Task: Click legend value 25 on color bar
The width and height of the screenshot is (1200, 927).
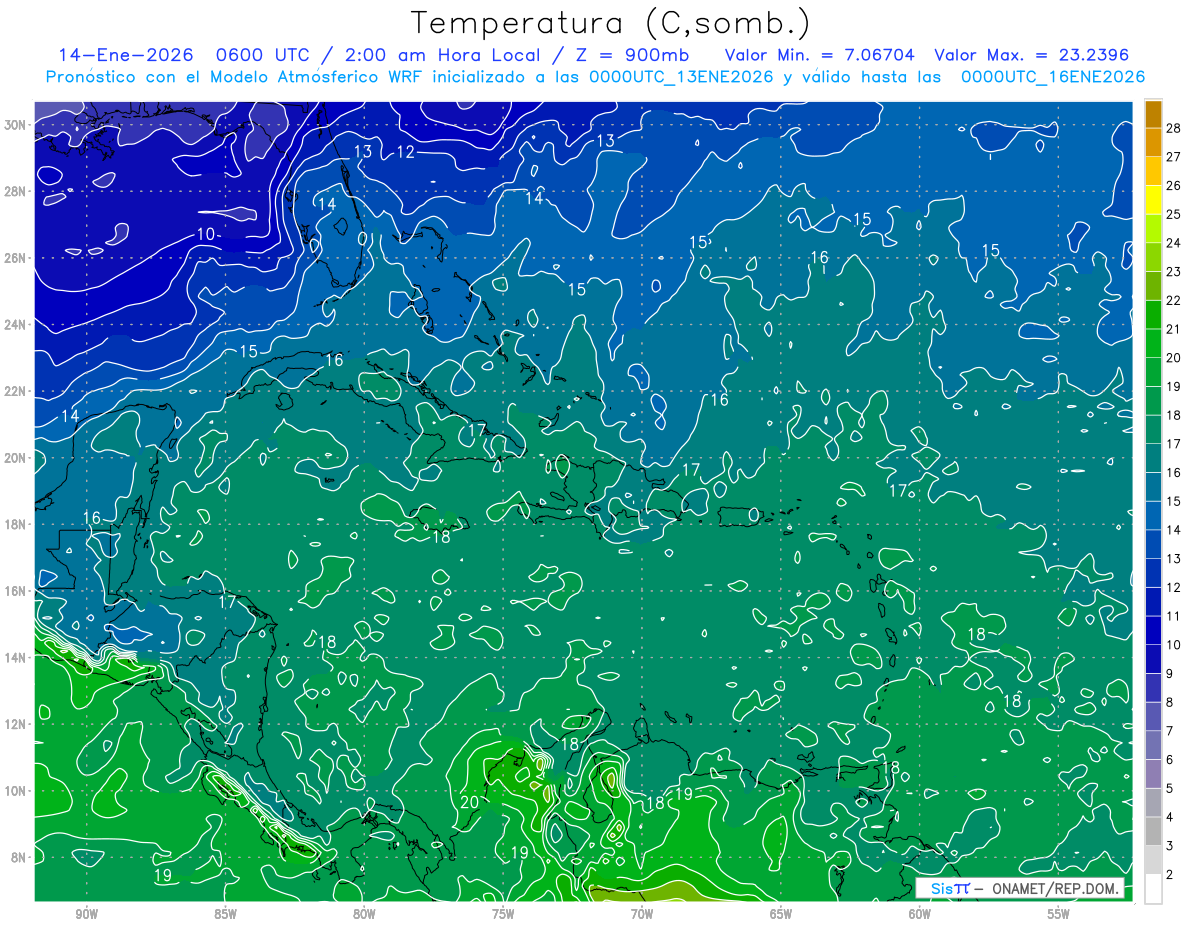Action: pyautogui.click(x=1174, y=214)
